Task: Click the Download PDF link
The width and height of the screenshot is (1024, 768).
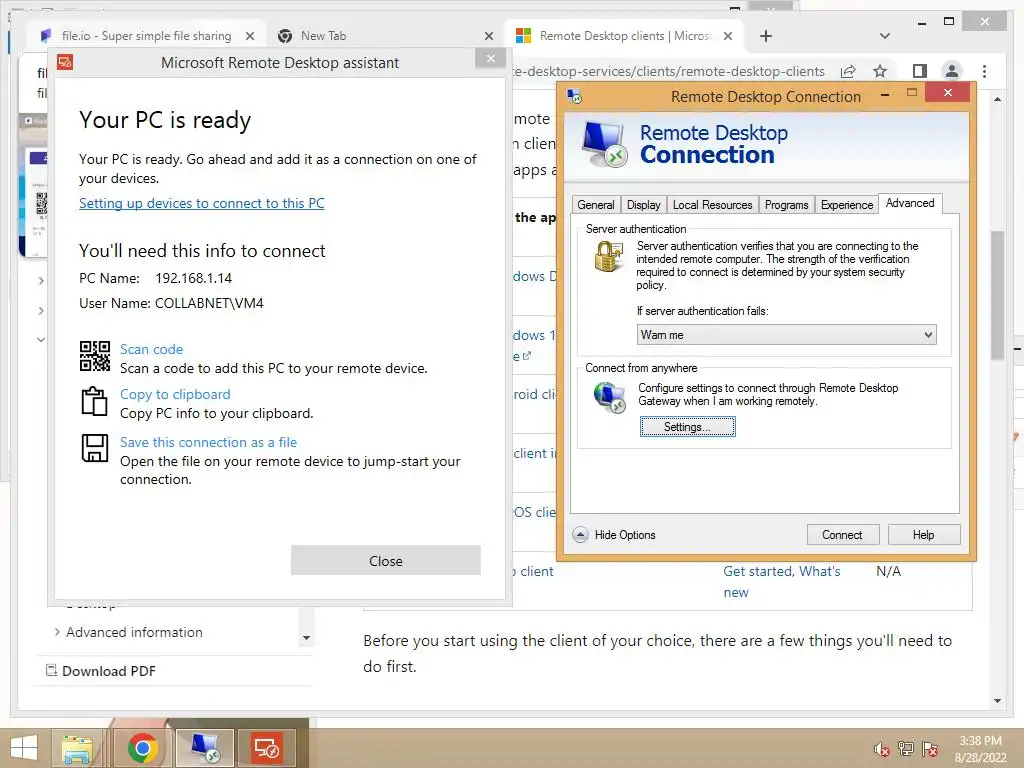Action: pyautogui.click(x=108, y=671)
